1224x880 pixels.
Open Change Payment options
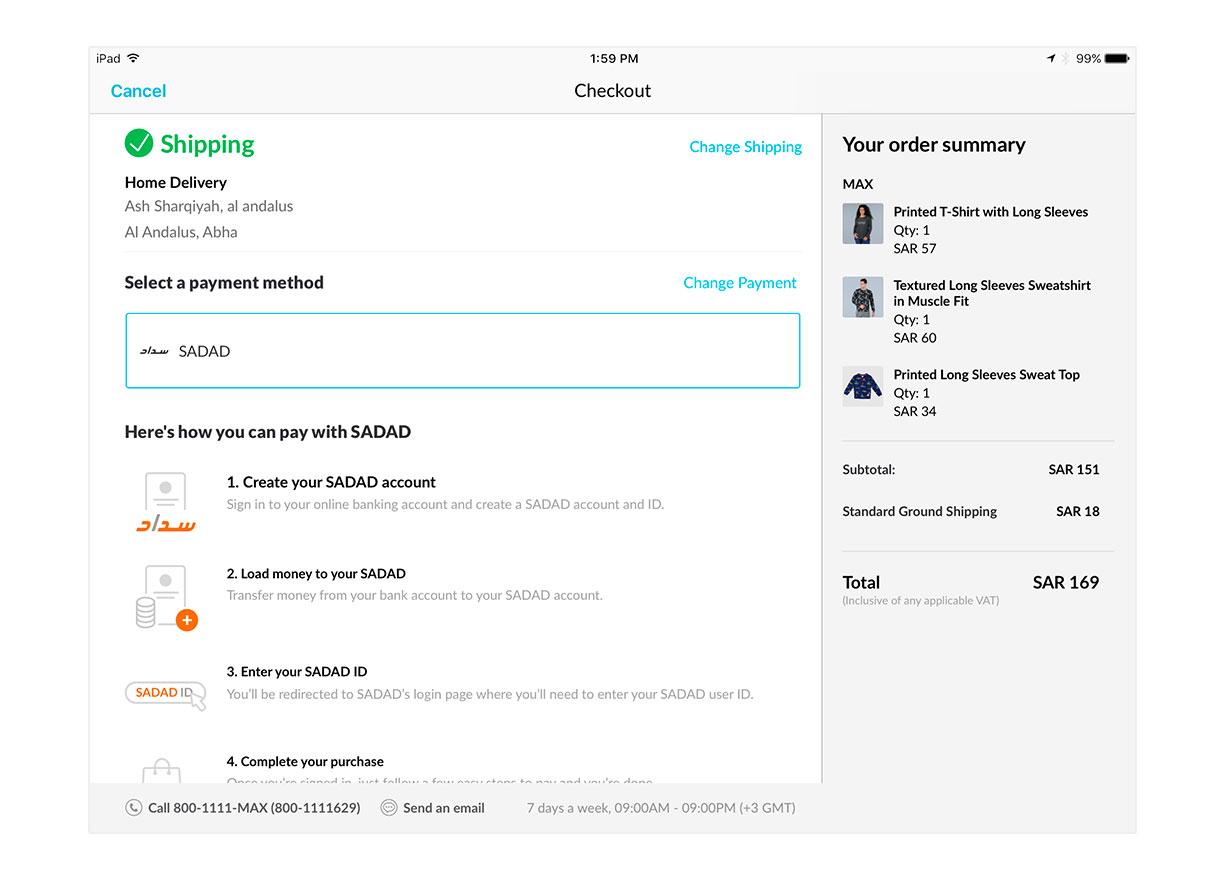click(740, 283)
